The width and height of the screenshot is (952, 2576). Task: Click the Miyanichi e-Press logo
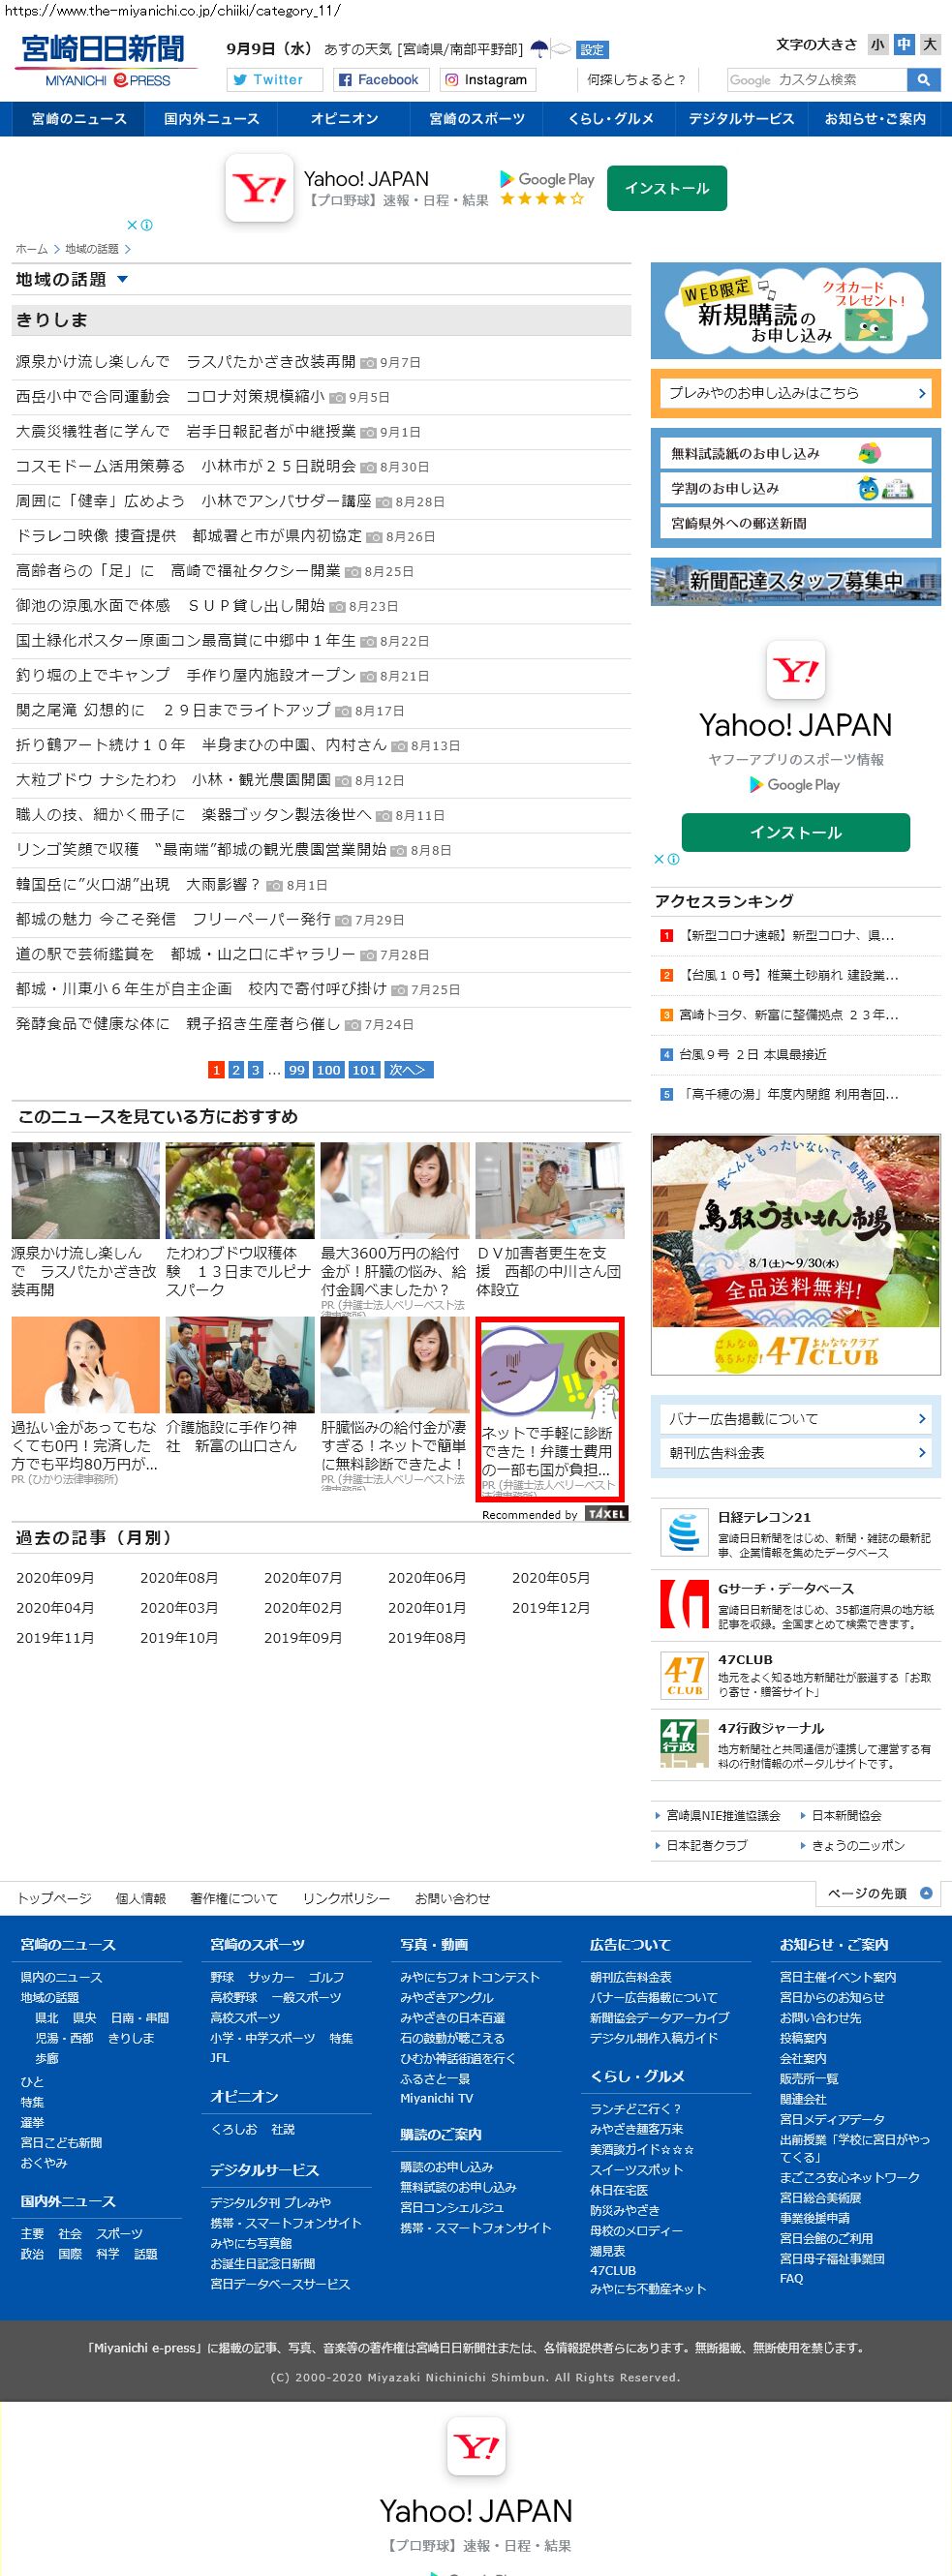(105, 62)
